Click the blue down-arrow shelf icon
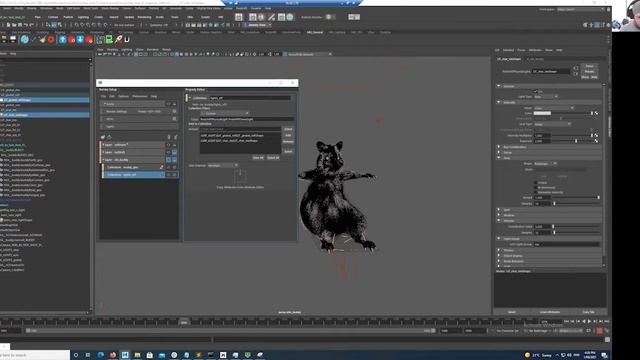The image size is (640, 360). point(80,39)
